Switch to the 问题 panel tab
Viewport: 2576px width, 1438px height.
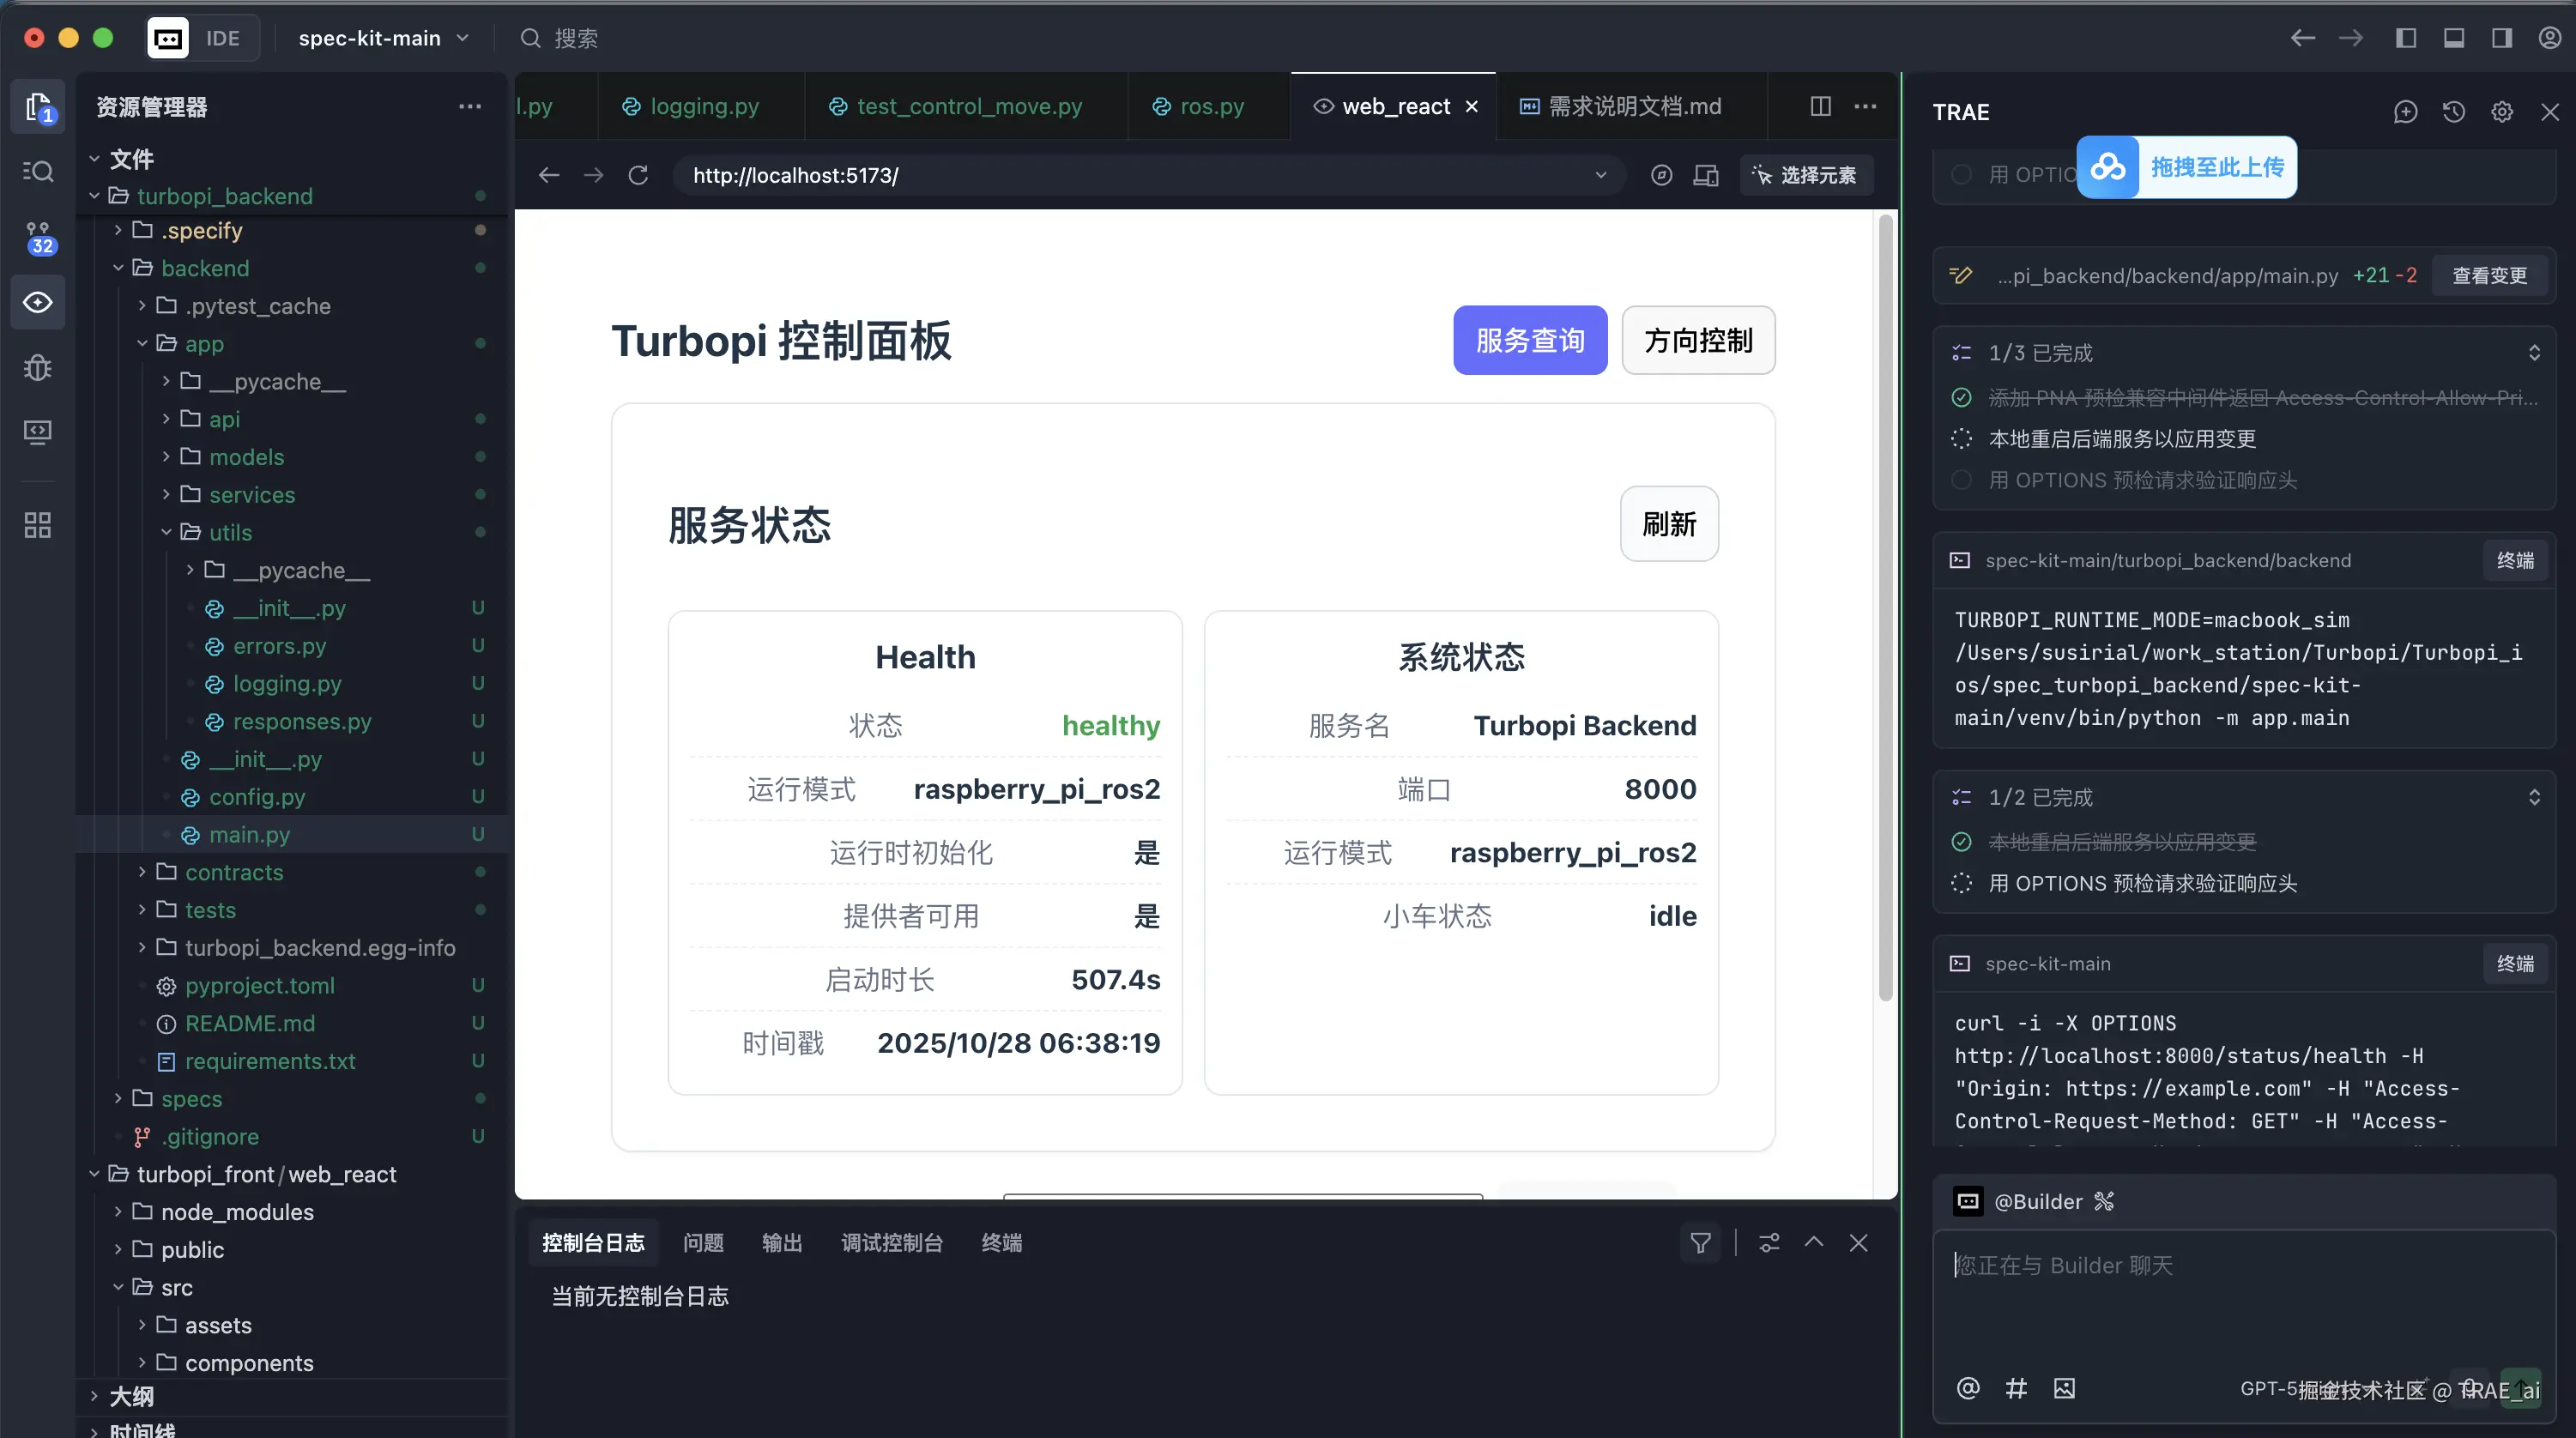point(703,1243)
